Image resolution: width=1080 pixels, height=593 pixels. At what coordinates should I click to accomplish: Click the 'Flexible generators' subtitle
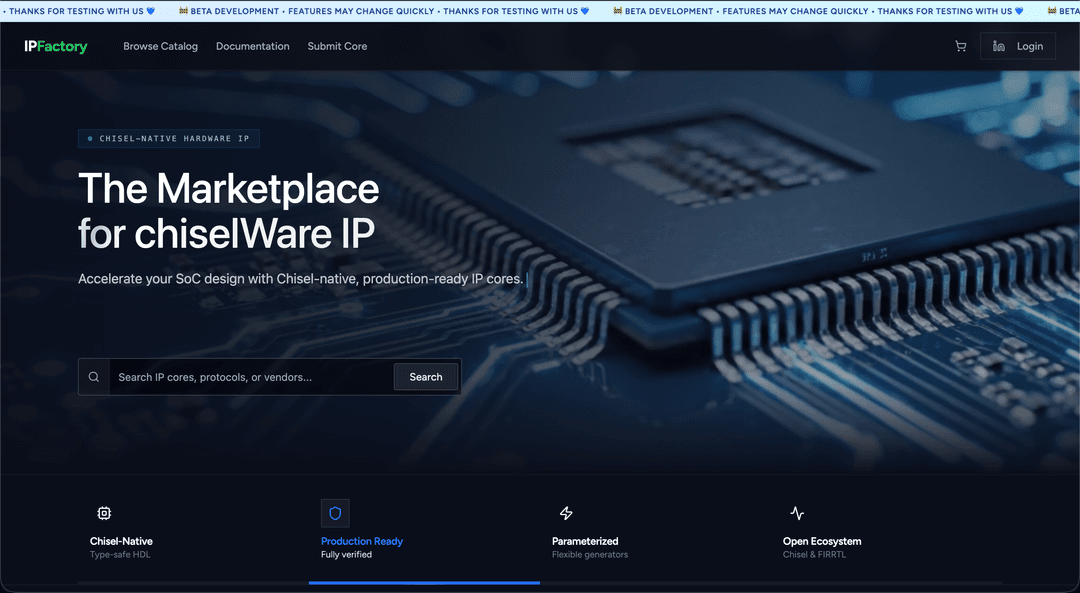590,554
